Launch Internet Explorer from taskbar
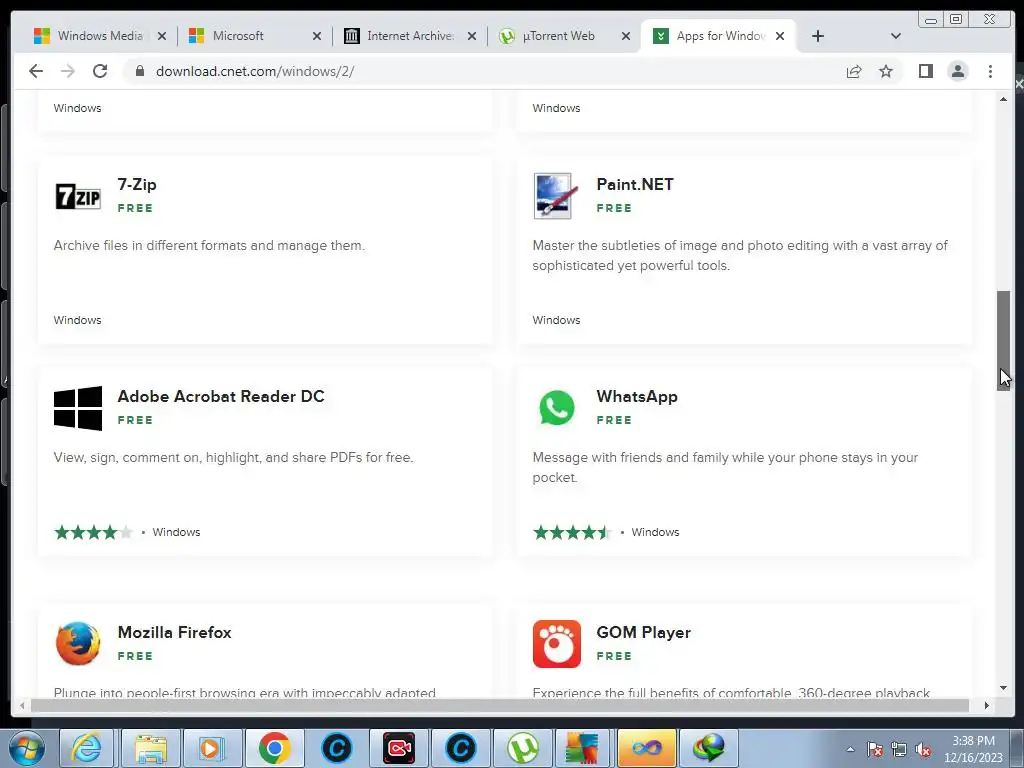The height and width of the screenshot is (768, 1024). pyautogui.click(x=87, y=748)
